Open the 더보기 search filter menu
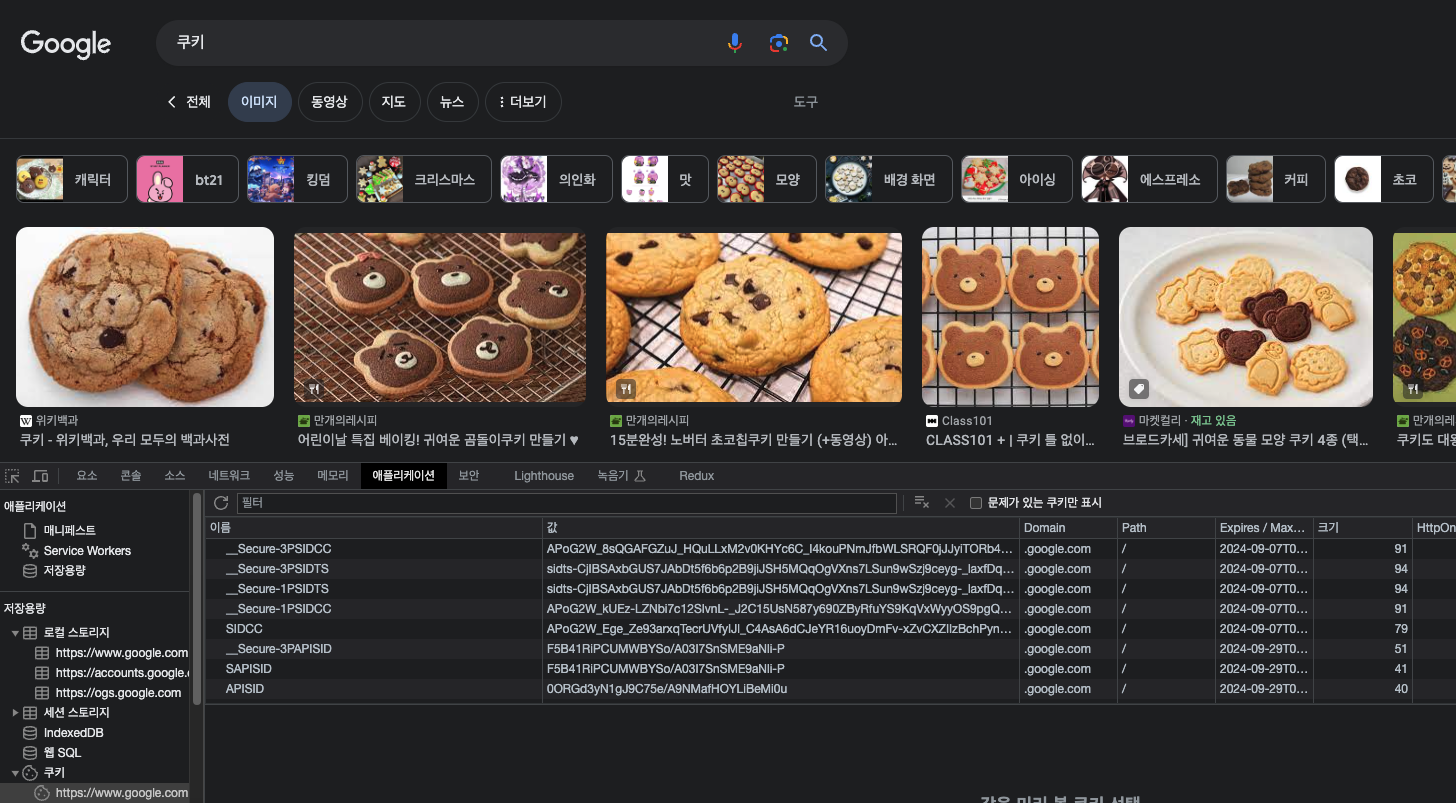Screen dimensions: 1456x803 click(x=523, y=102)
